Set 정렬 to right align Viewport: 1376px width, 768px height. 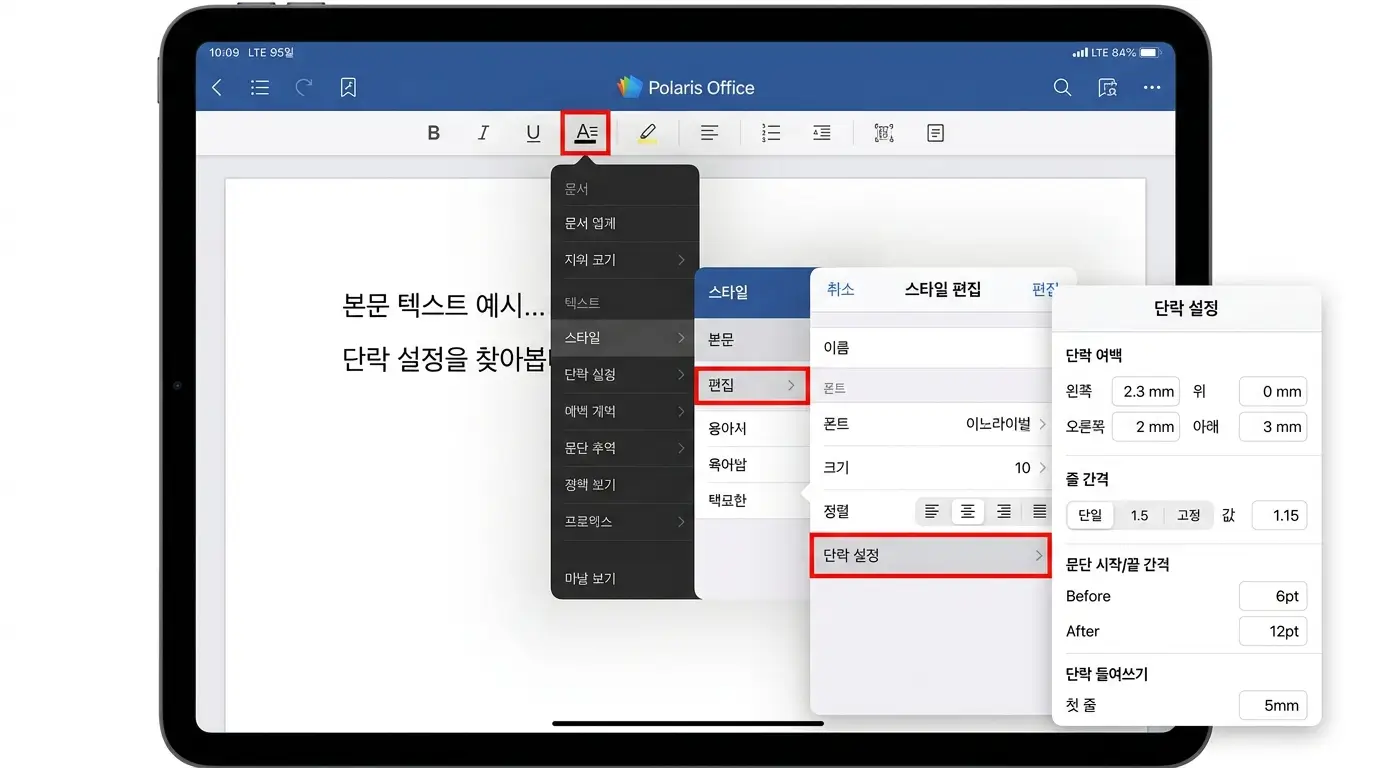pos(1004,511)
